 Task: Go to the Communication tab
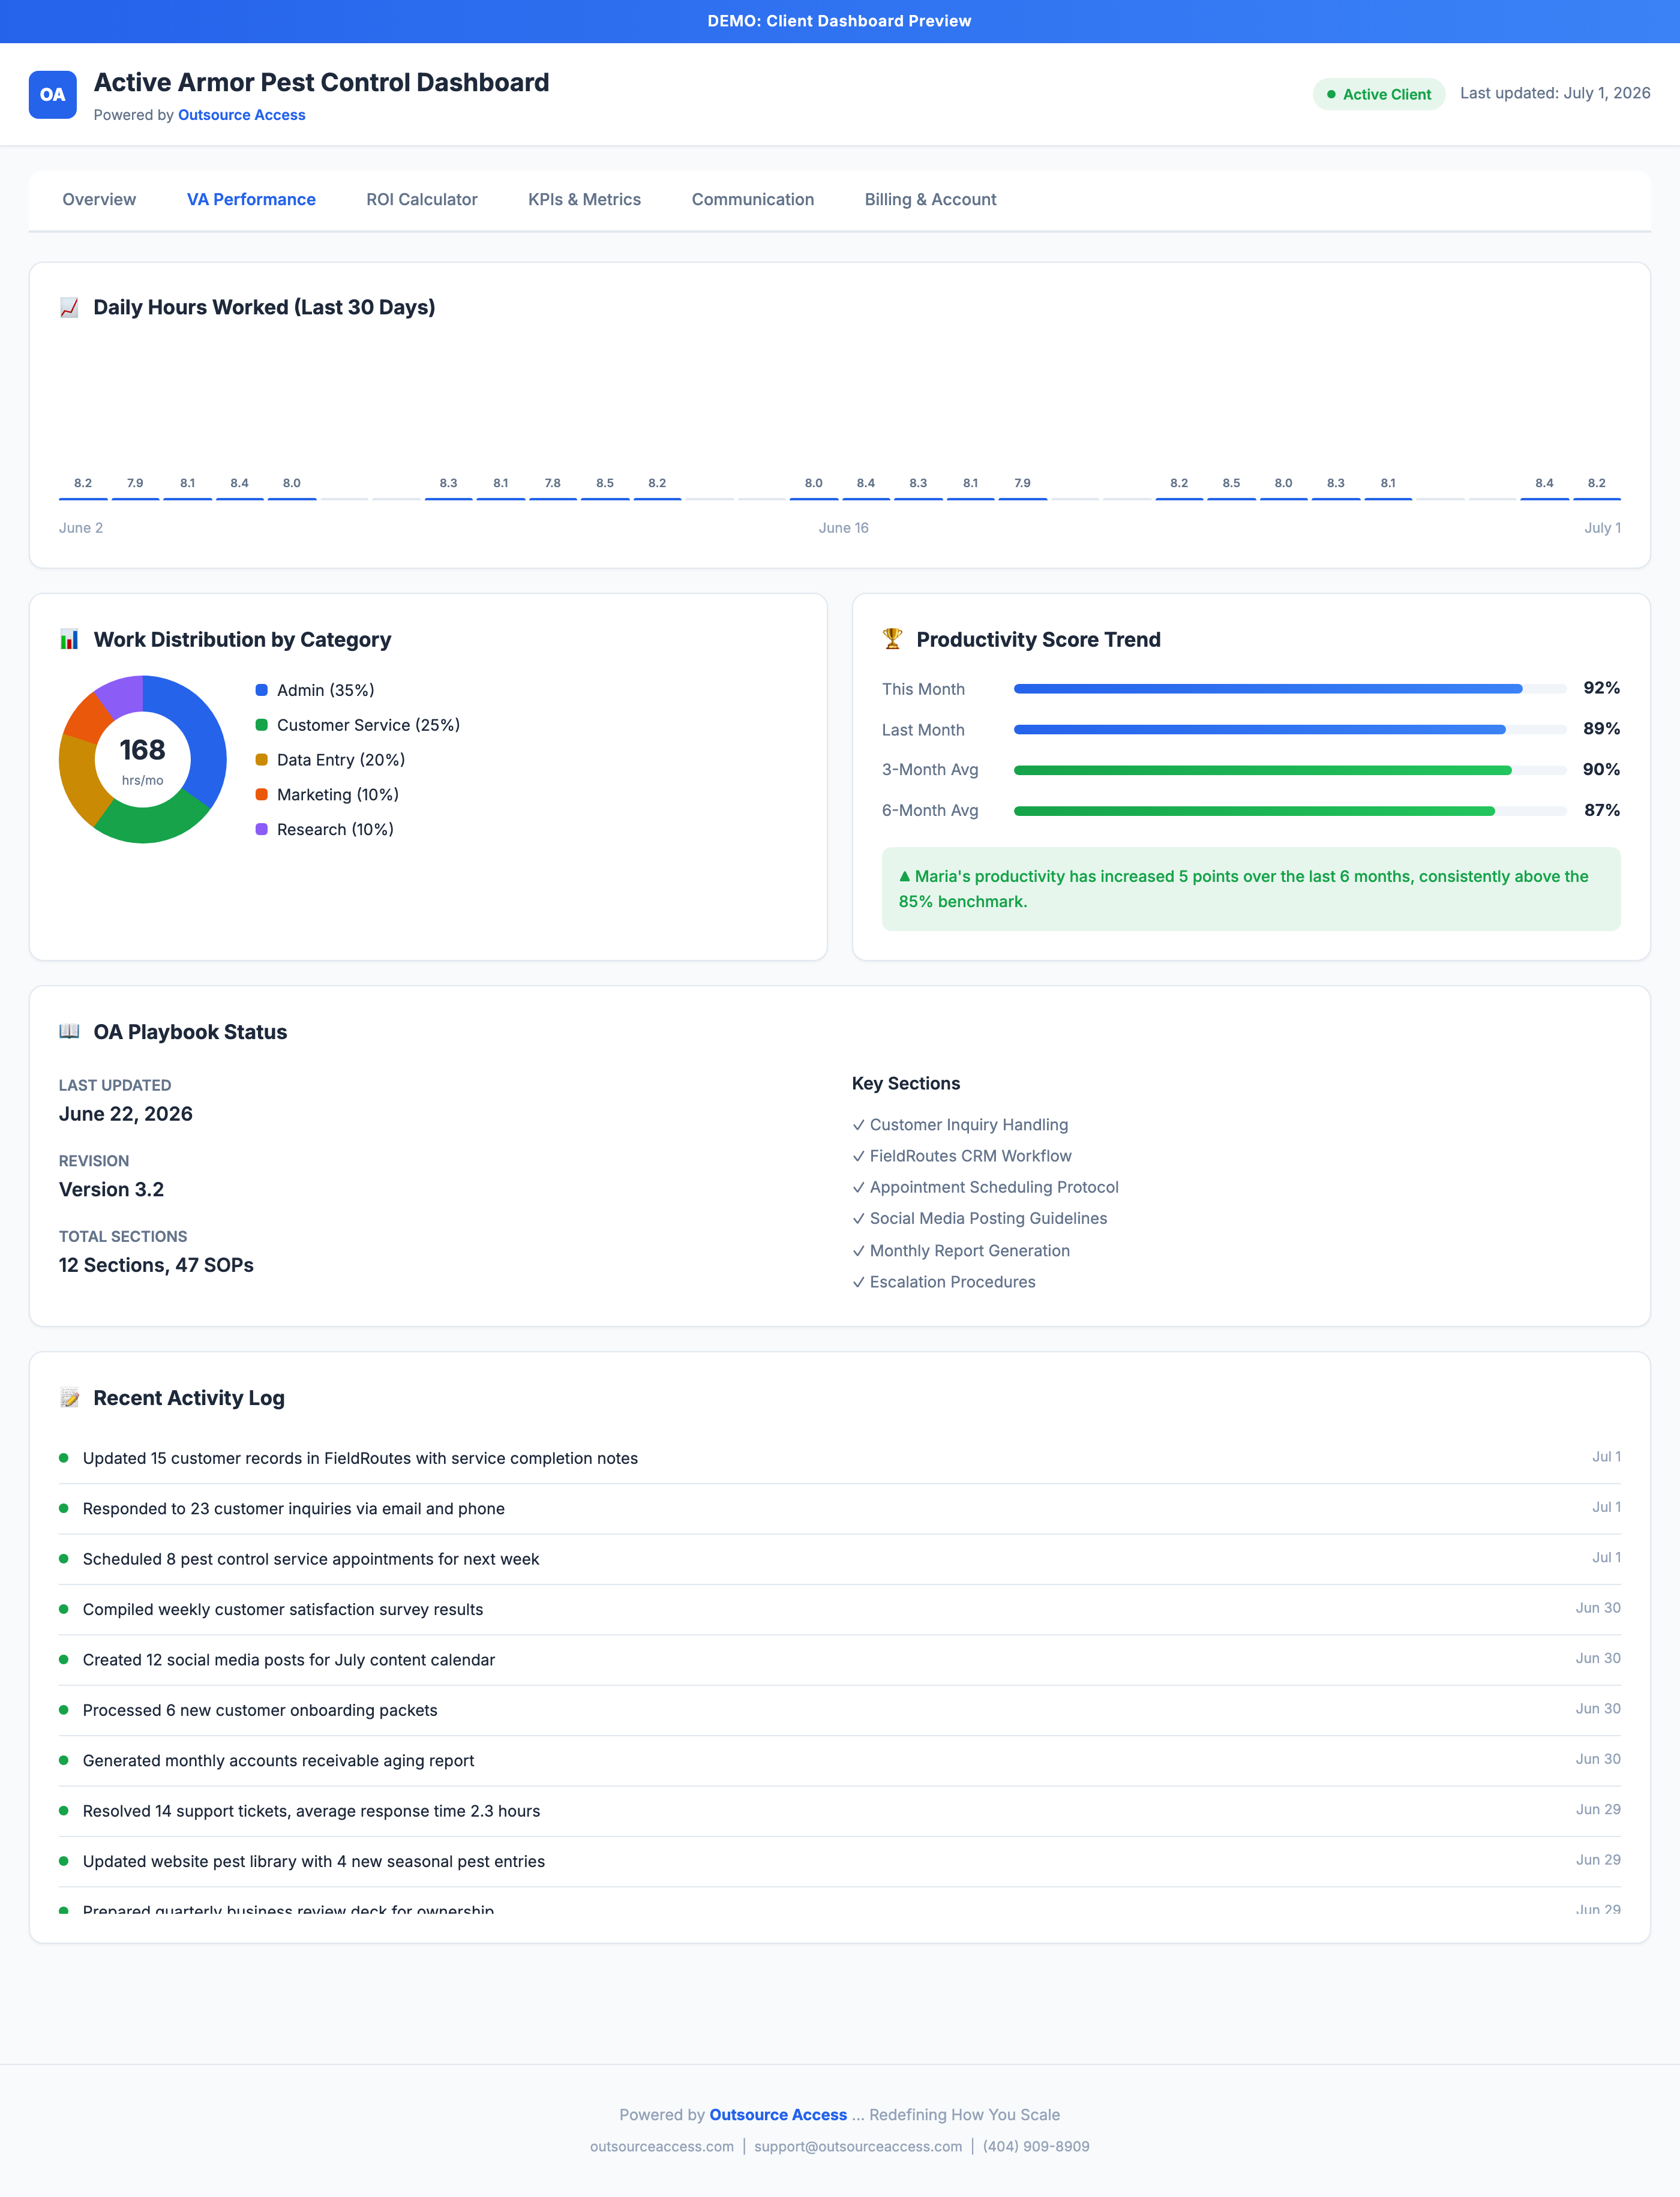pyautogui.click(x=753, y=199)
